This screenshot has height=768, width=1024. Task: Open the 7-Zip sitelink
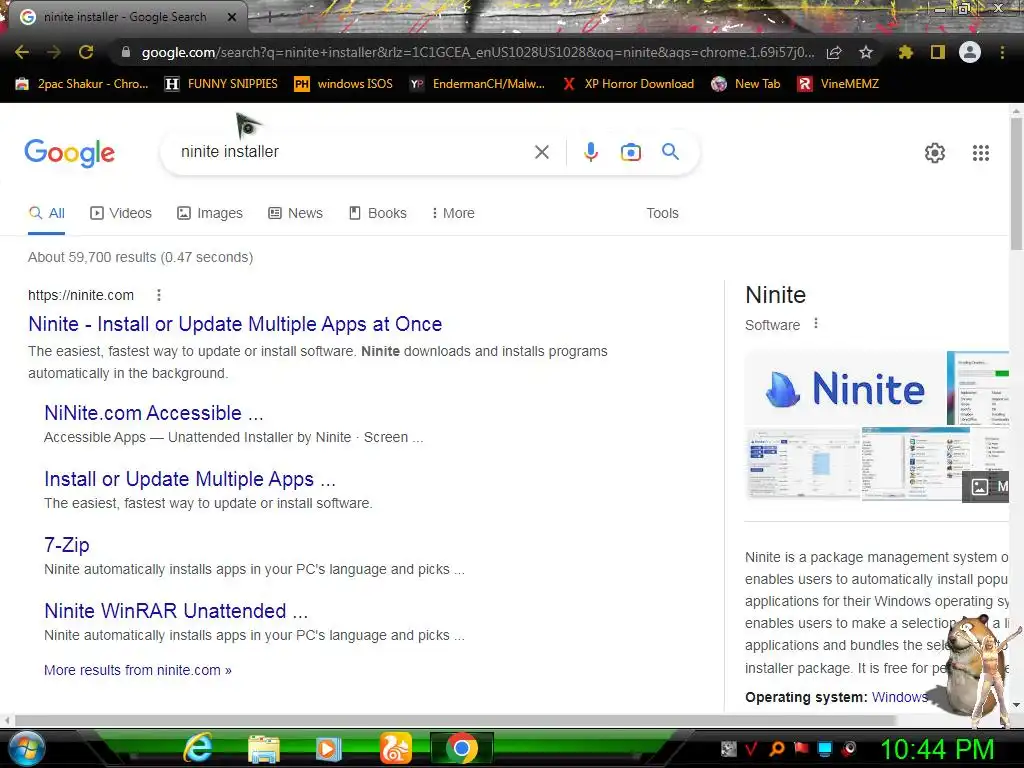coord(67,545)
